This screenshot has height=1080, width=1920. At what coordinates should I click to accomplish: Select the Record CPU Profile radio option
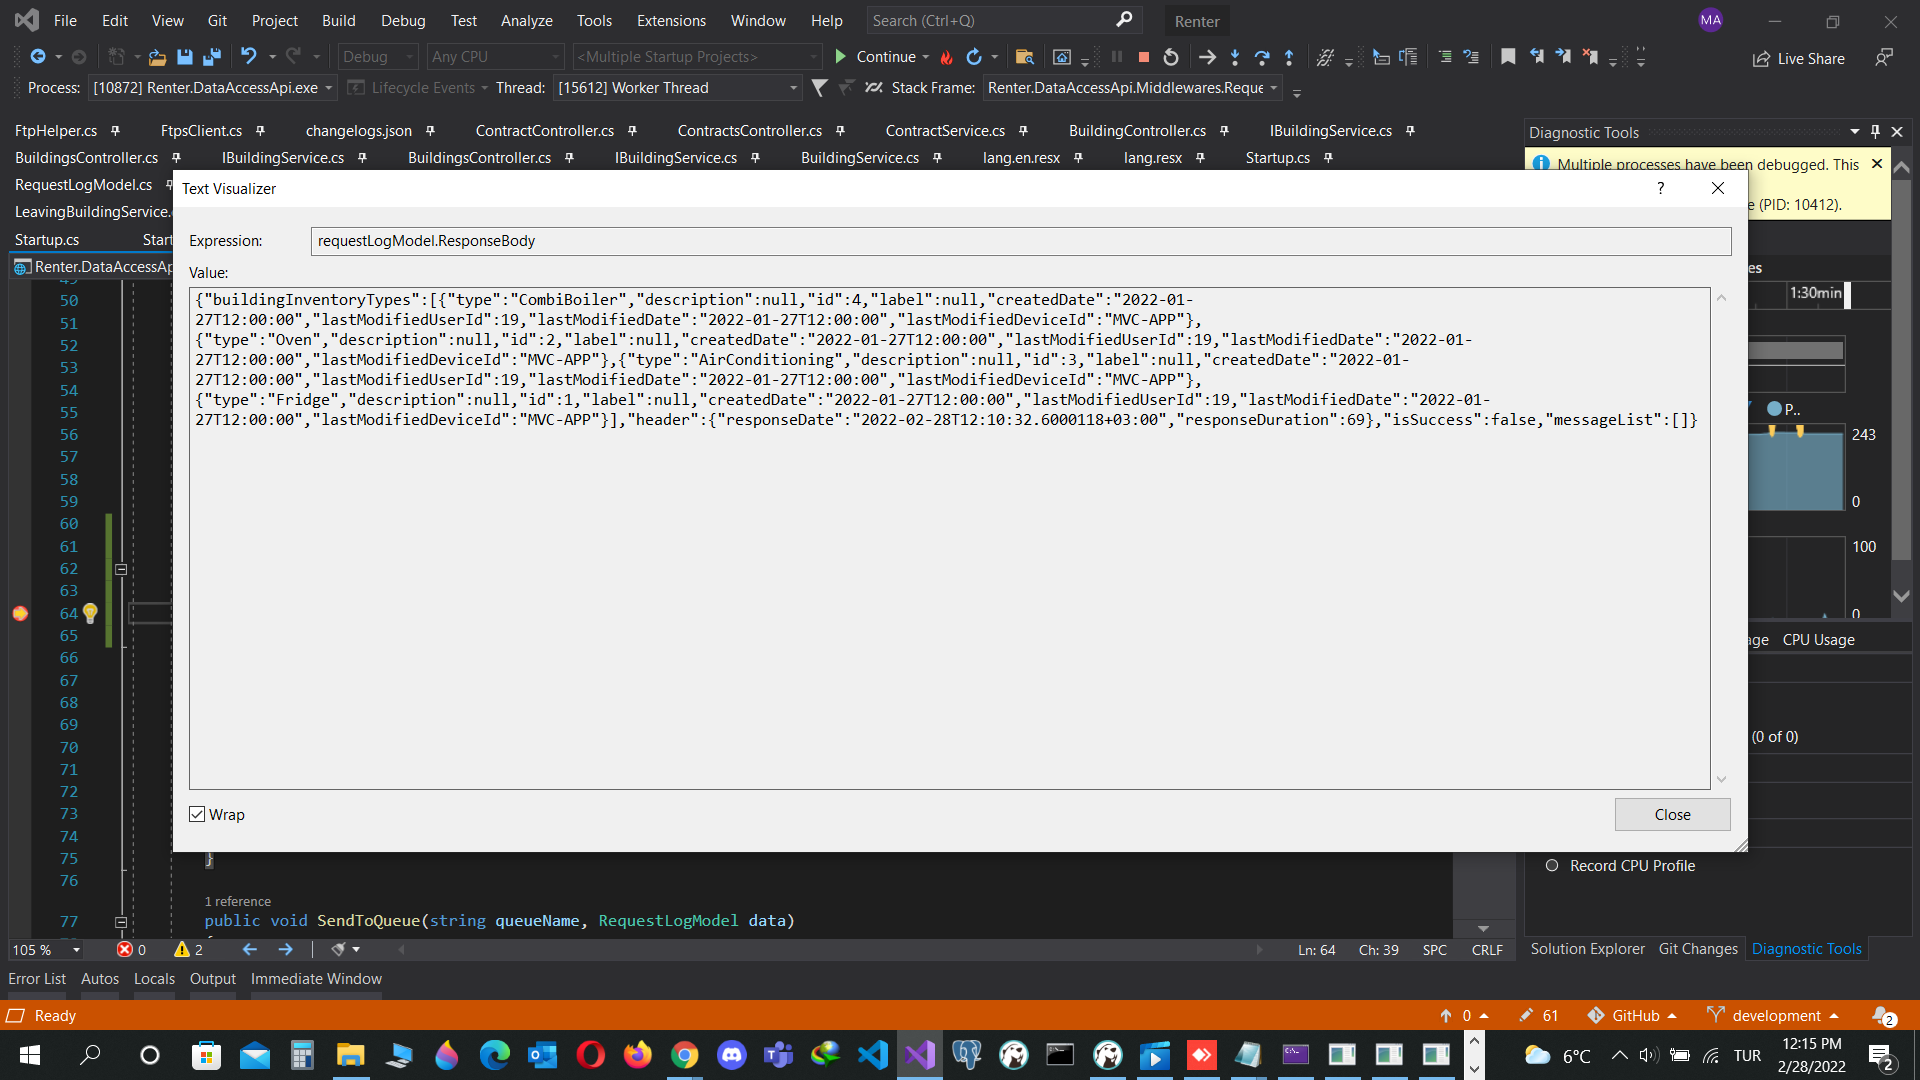coord(1552,865)
